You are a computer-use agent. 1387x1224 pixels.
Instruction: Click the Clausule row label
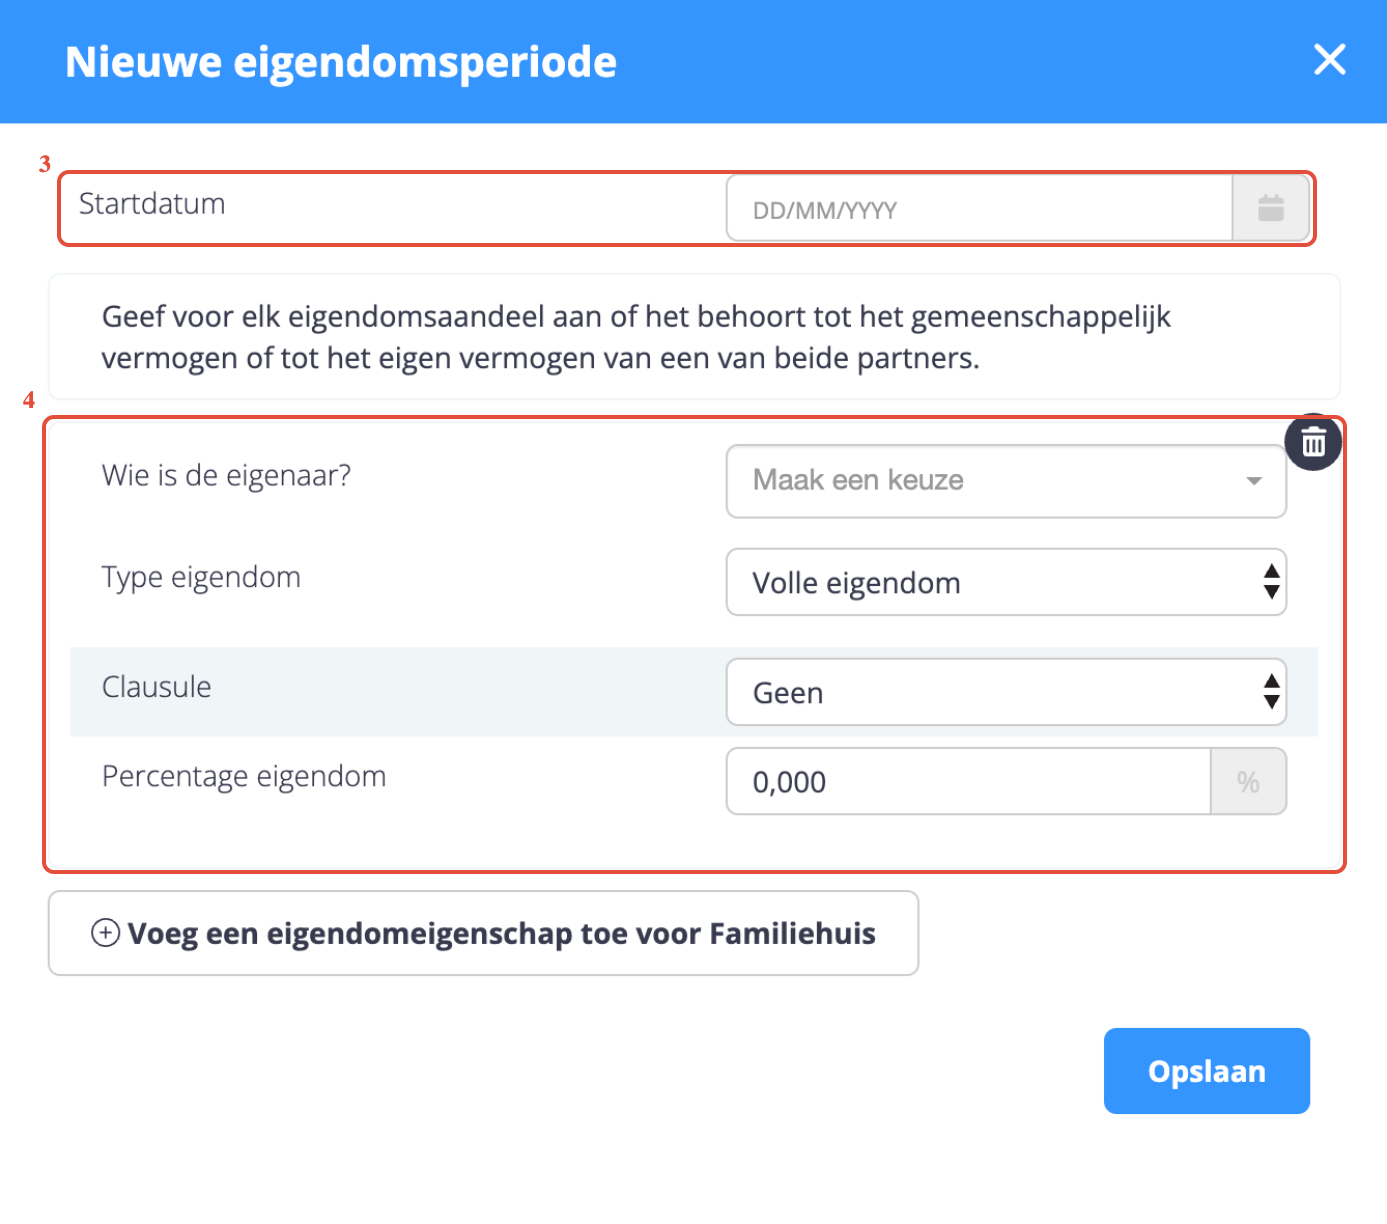pyautogui.click(x=157, y=687)
